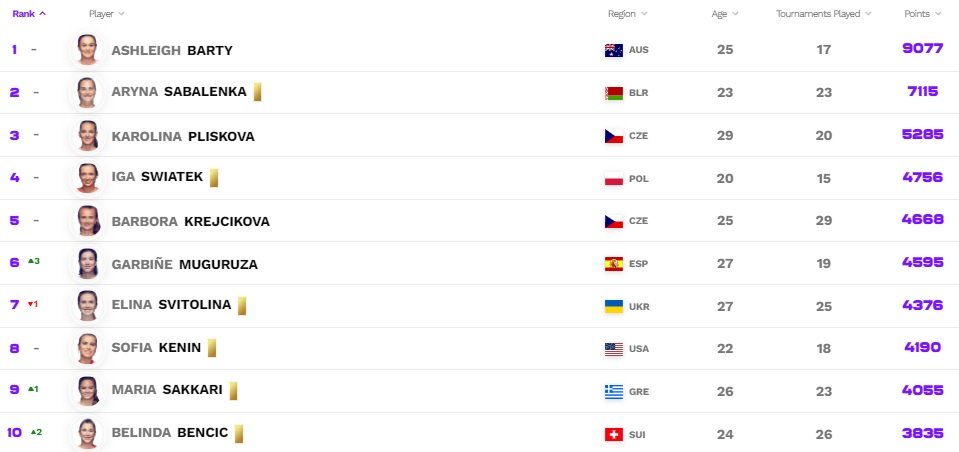Click the Greece flag icon for Sakkari
This screenshot has height=452, width=959.
(614, 391)
